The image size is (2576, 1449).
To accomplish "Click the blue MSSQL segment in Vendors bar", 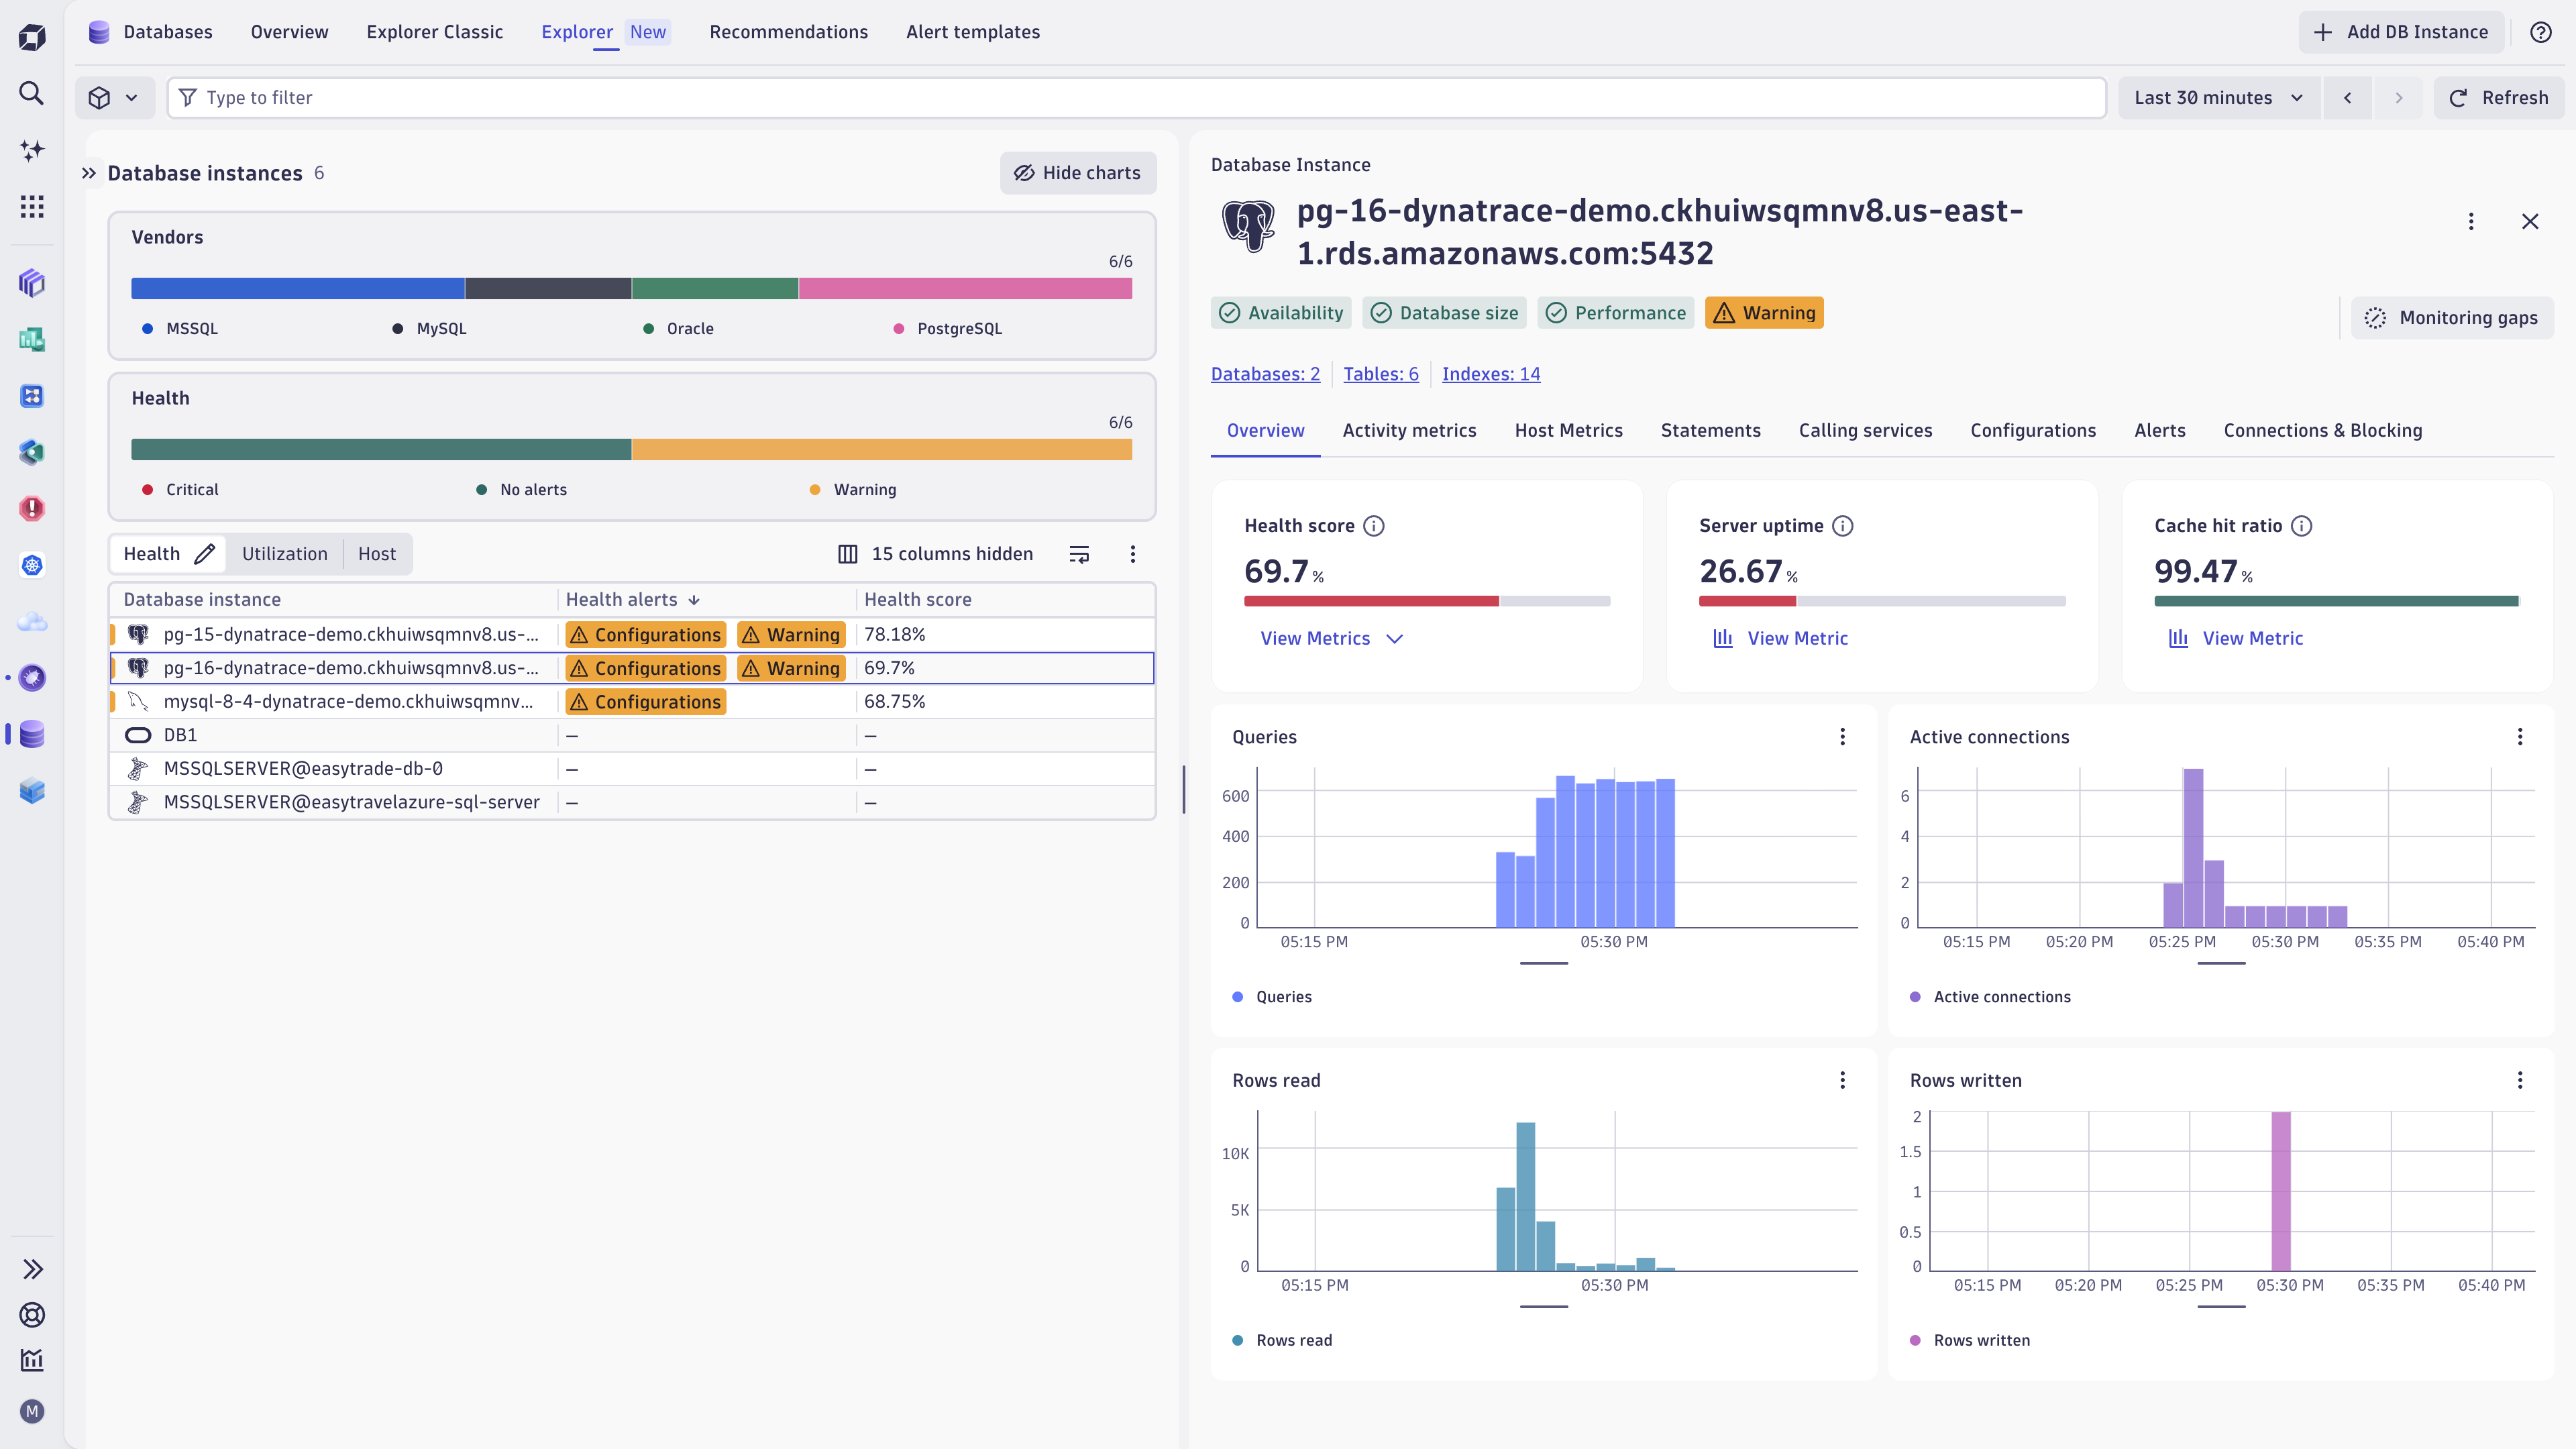I will 298,288.
